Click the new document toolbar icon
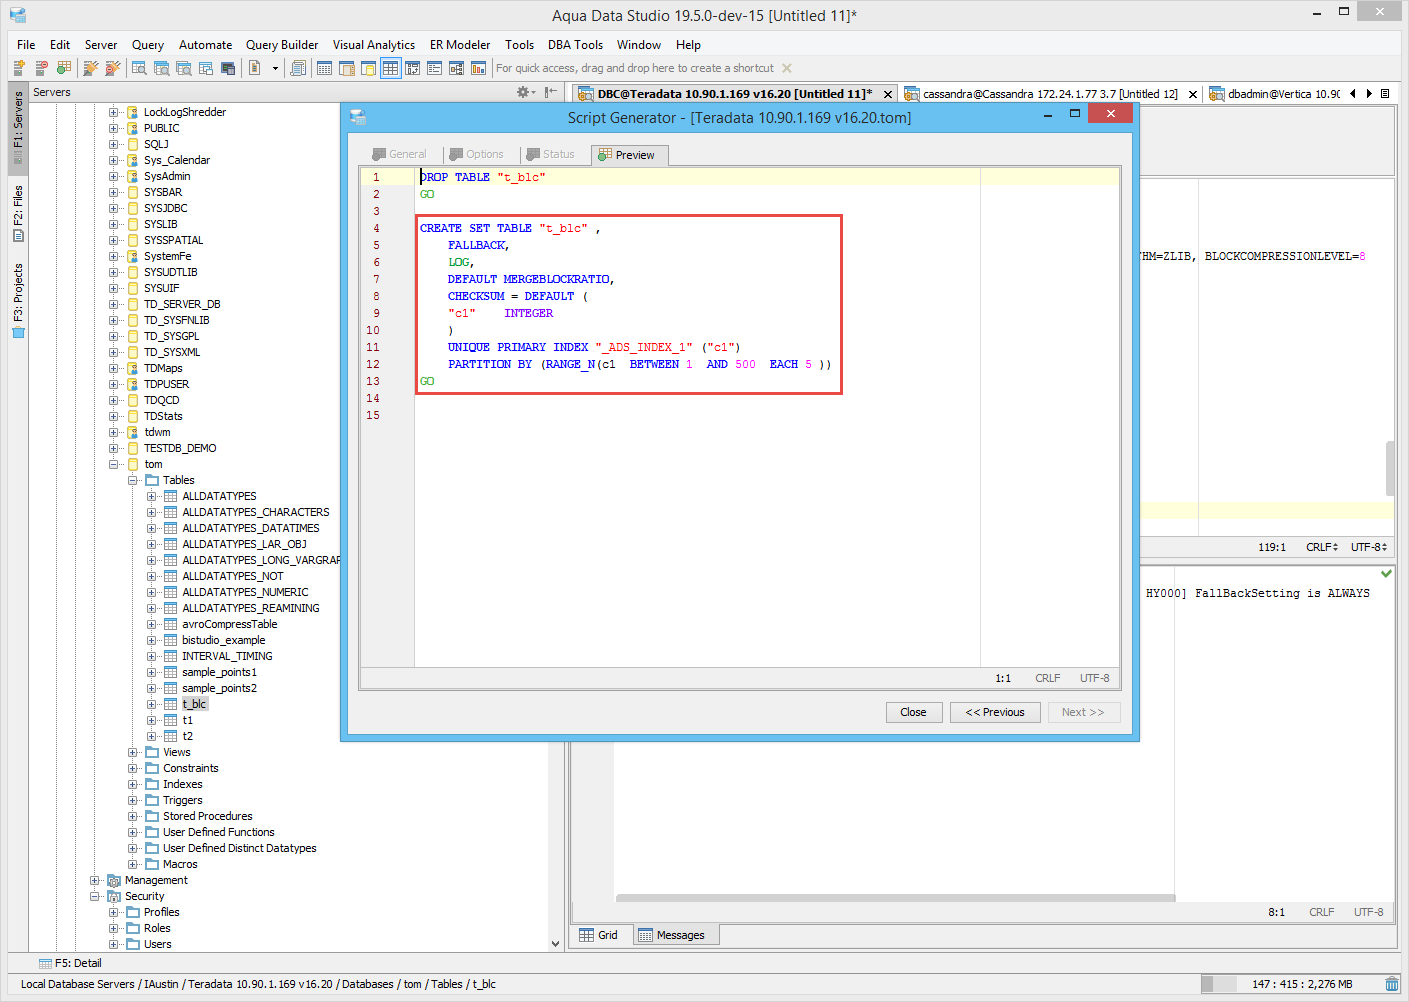The image size is (1409, 1002). 254,68
